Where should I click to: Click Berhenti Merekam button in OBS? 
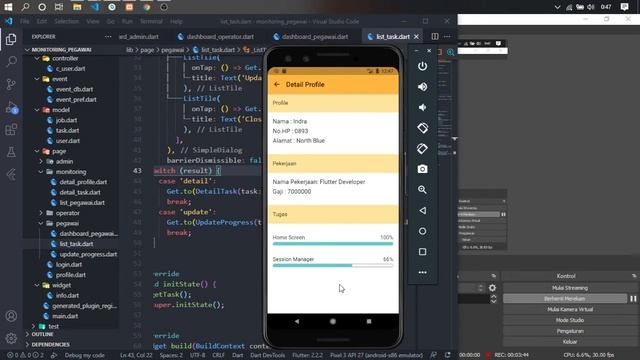(565, 298)
